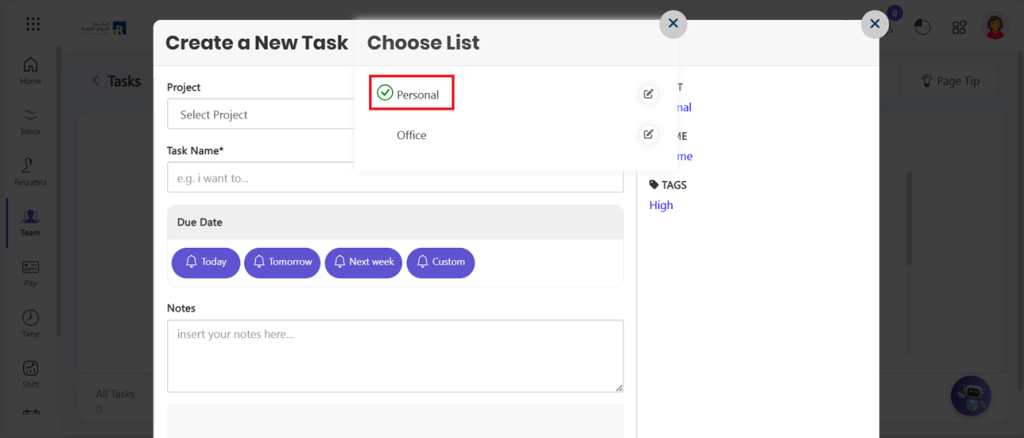Edit the Office list with pencil icon
The width and height of the screenshot is (1024, 438).
pyautogui.click(x=648, y=134)
